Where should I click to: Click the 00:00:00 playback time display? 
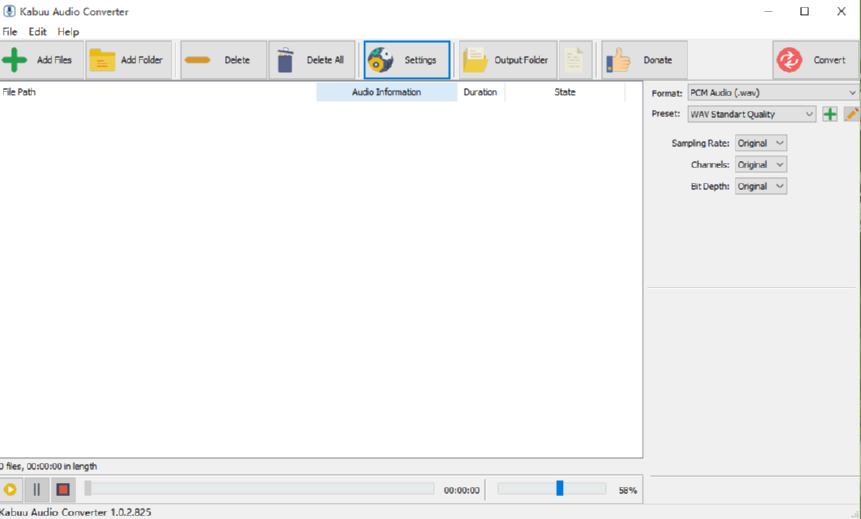point(461,490)
